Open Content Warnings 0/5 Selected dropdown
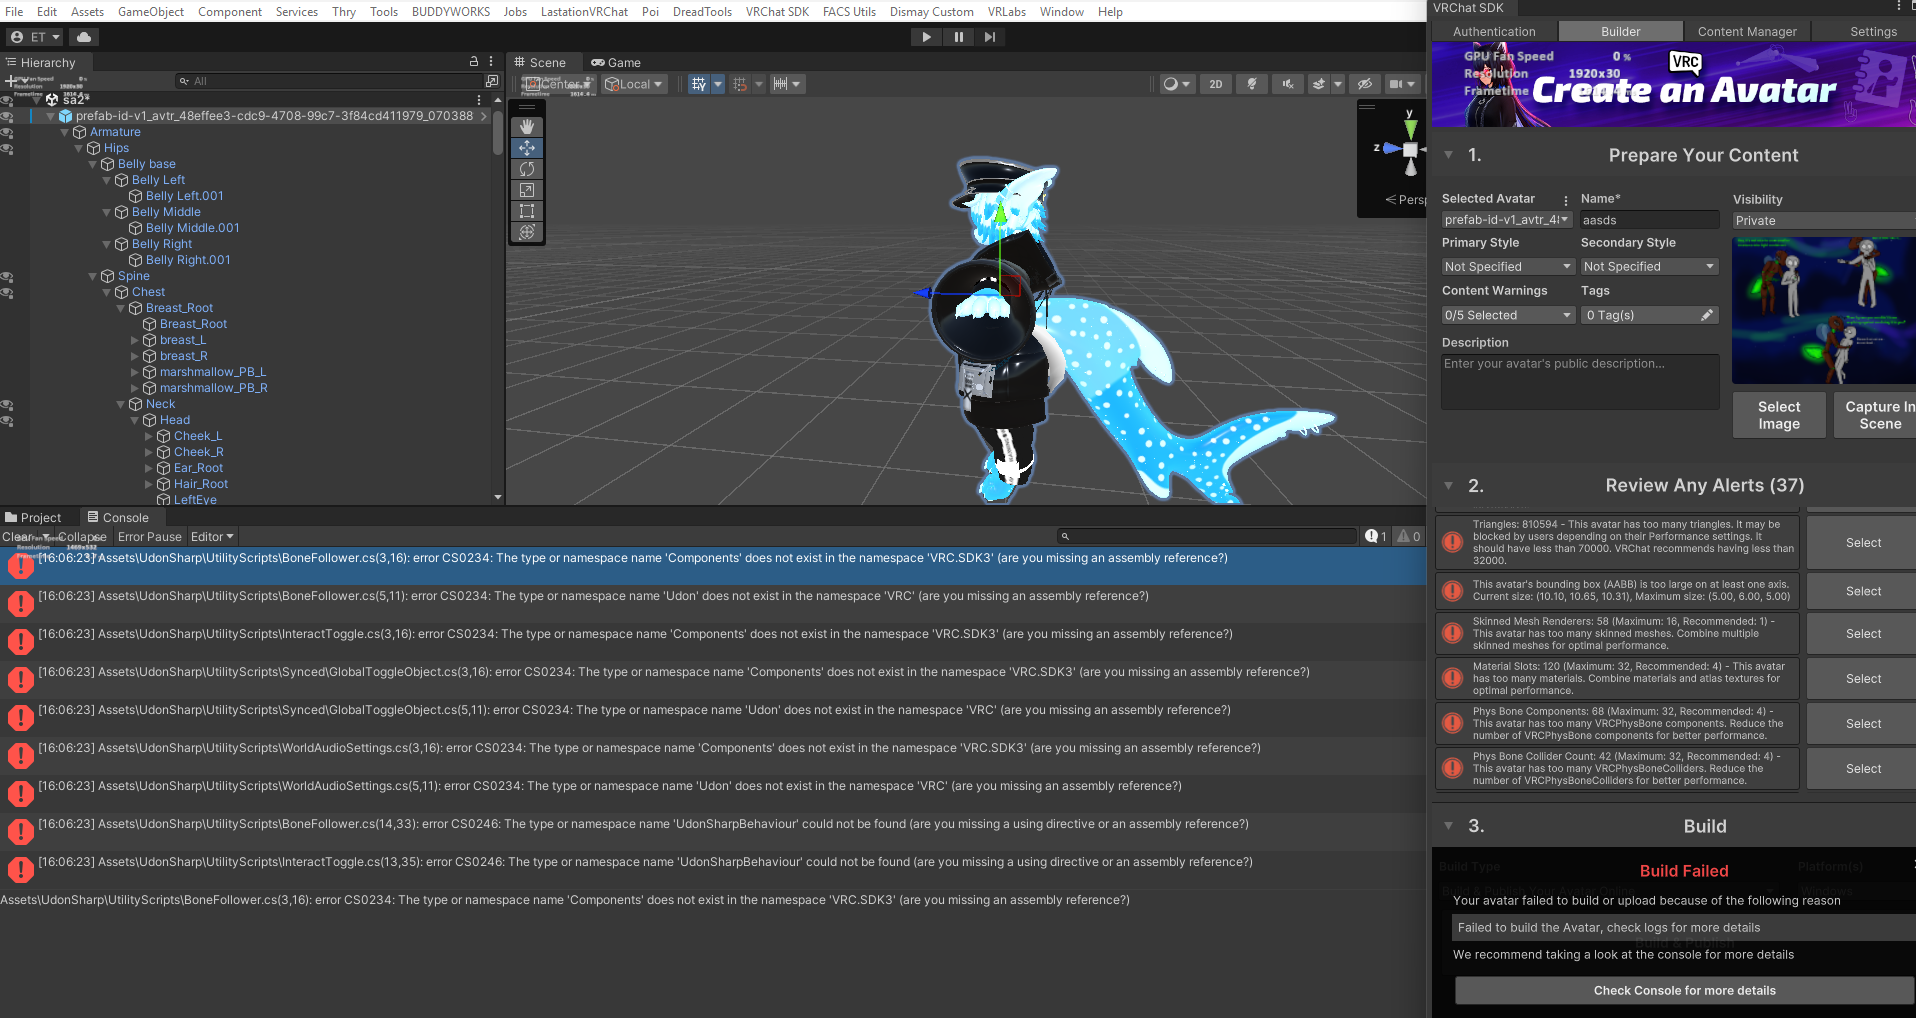 [x=1509, y=315]
